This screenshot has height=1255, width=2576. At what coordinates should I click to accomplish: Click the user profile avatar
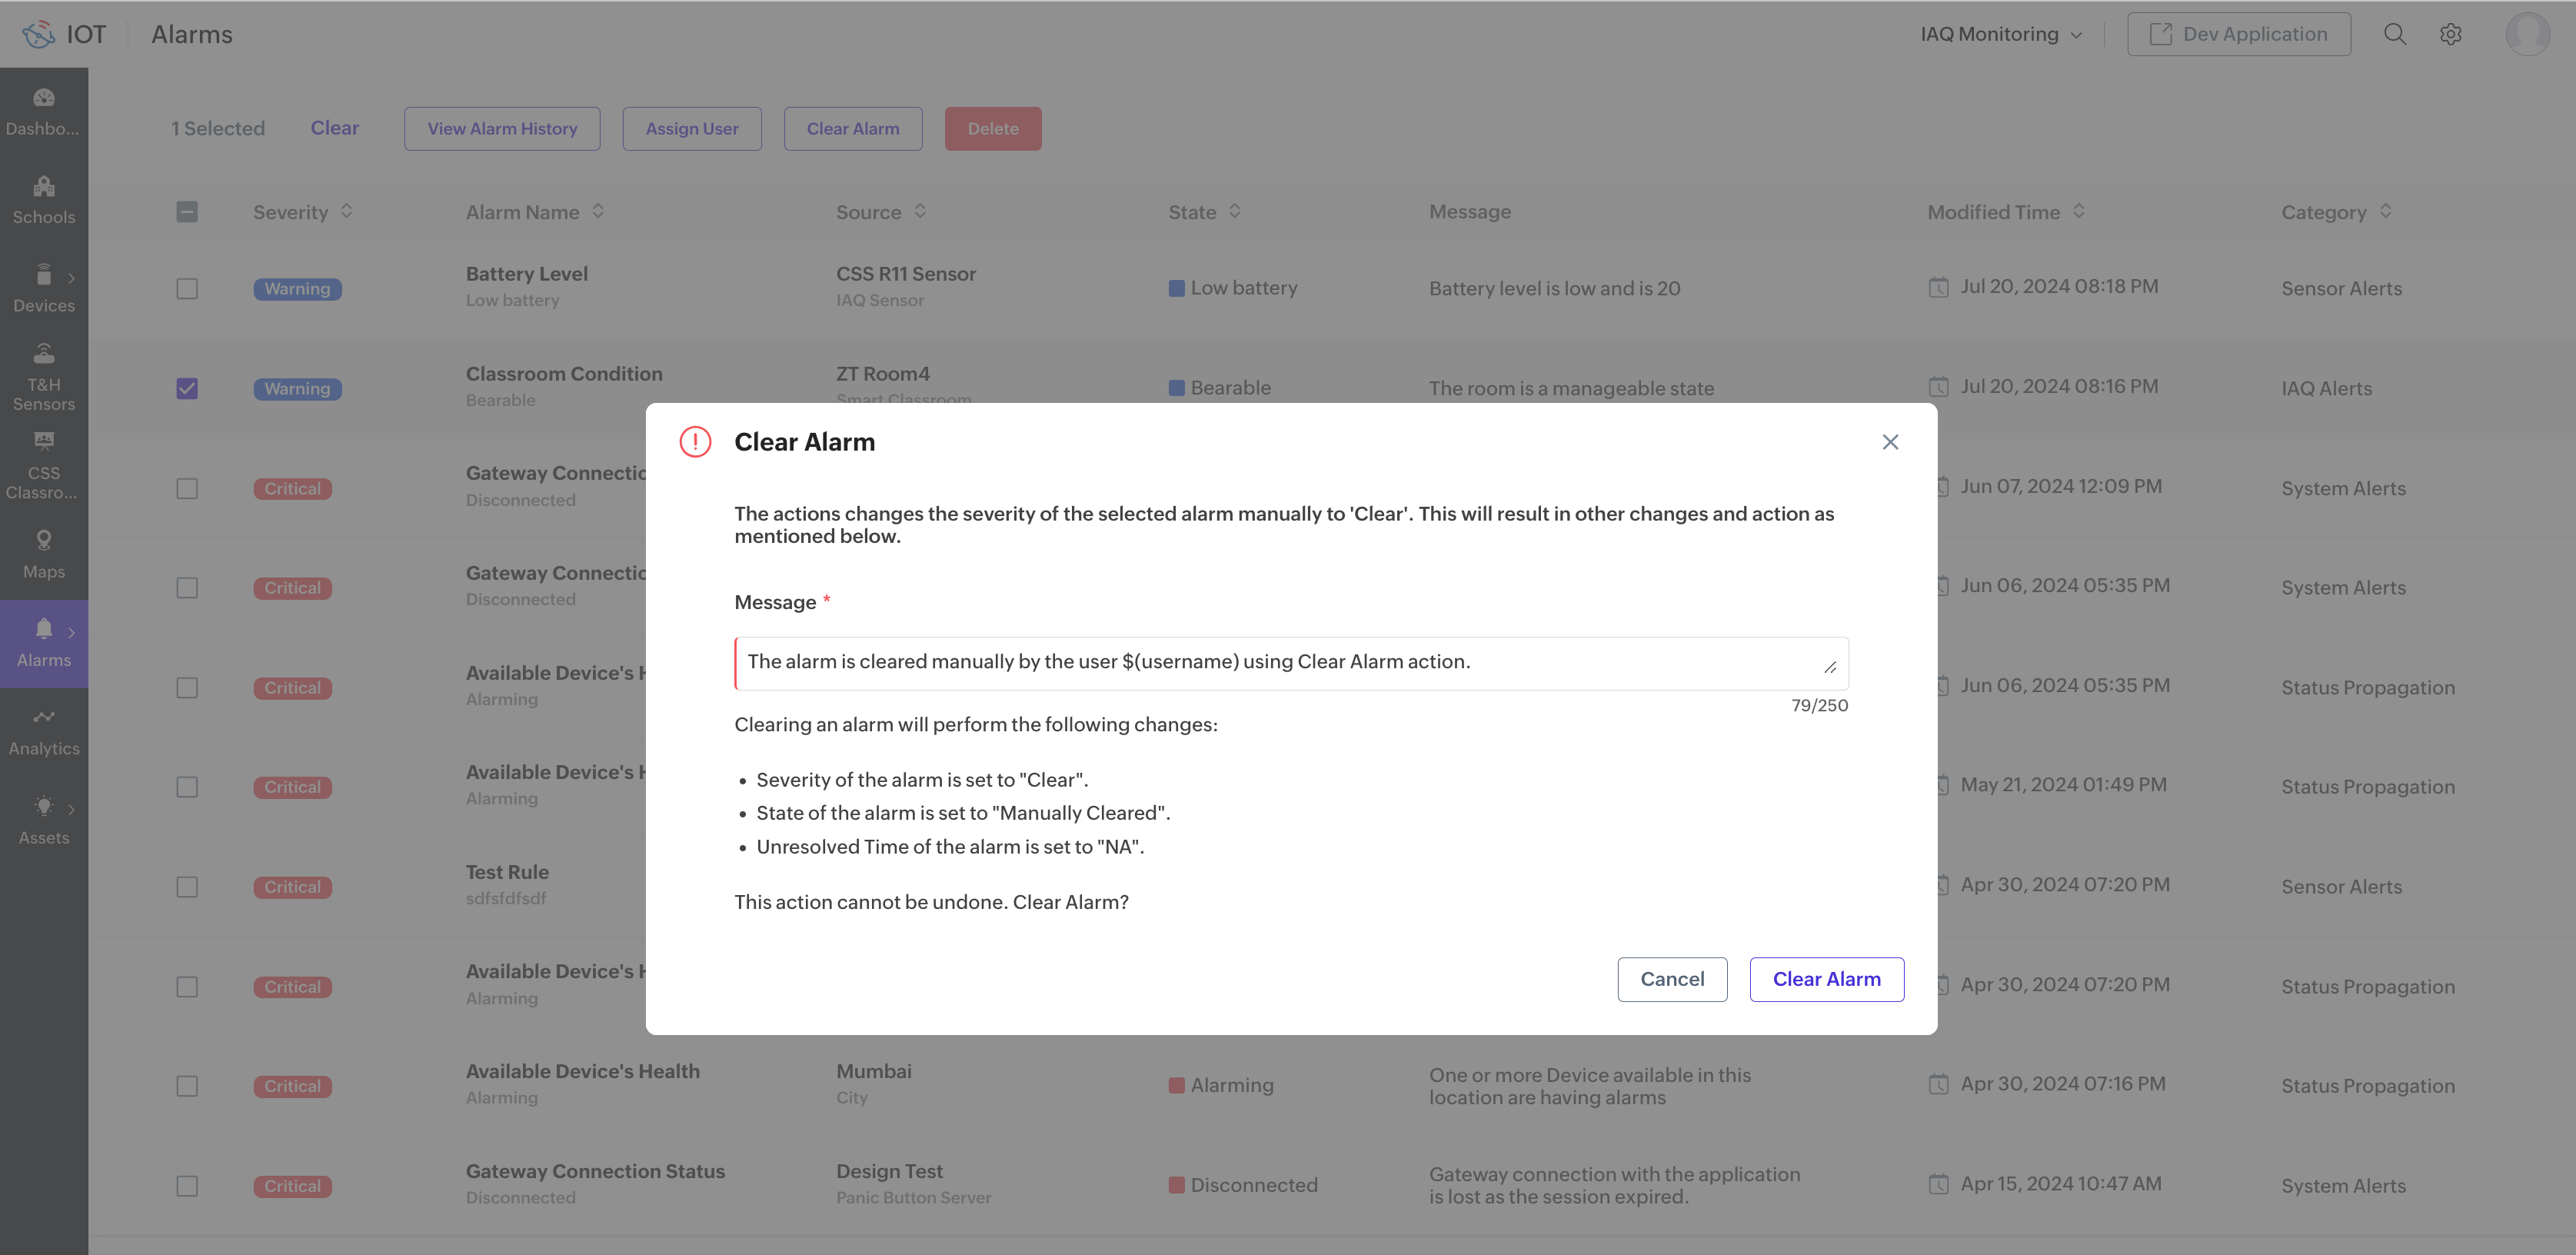click(x=2527, y=34)
